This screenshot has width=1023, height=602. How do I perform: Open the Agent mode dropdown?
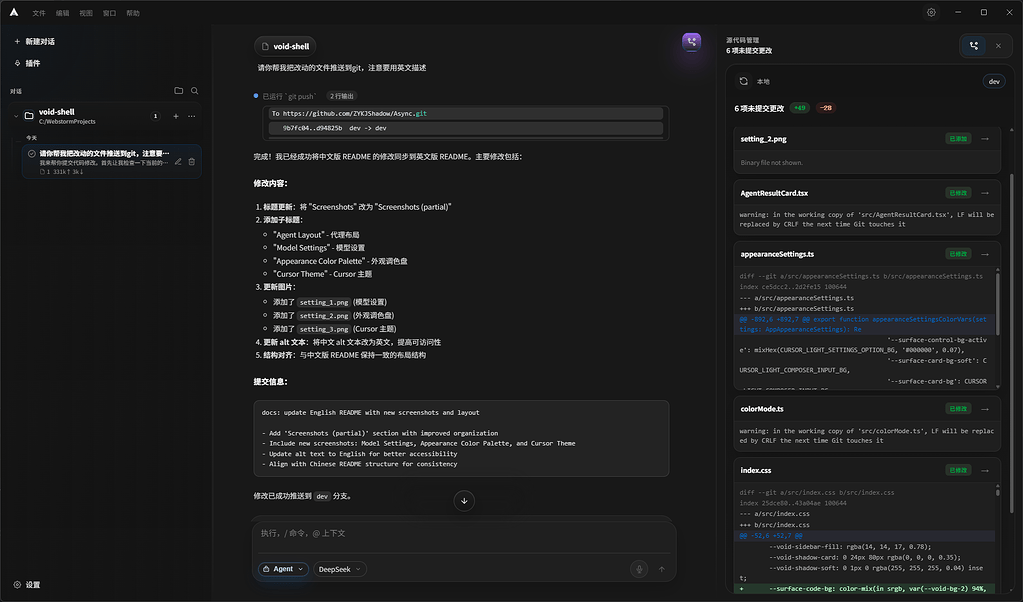point(283,569)
